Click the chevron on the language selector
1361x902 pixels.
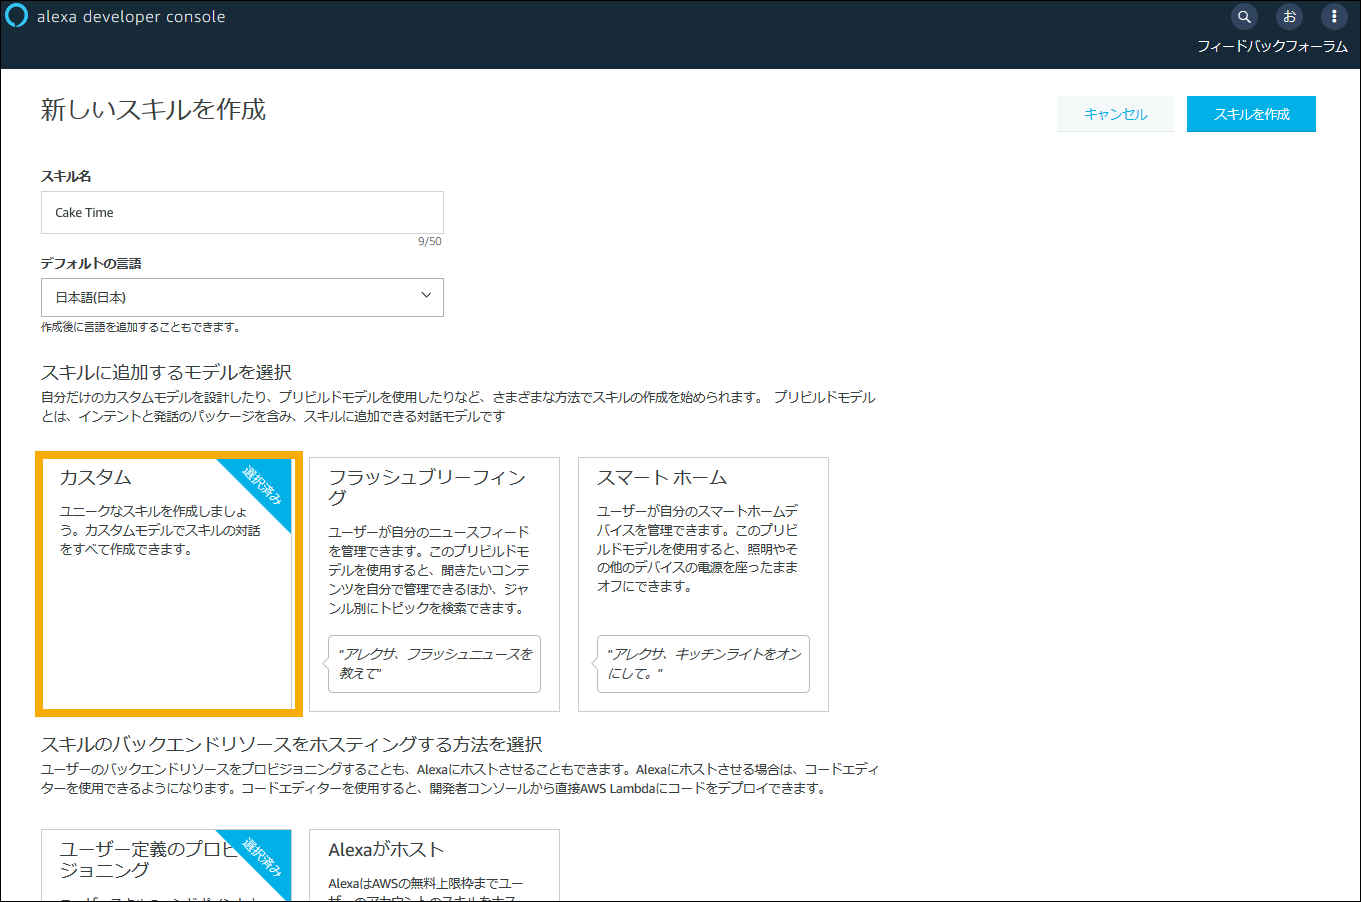(x=424, y=297)
